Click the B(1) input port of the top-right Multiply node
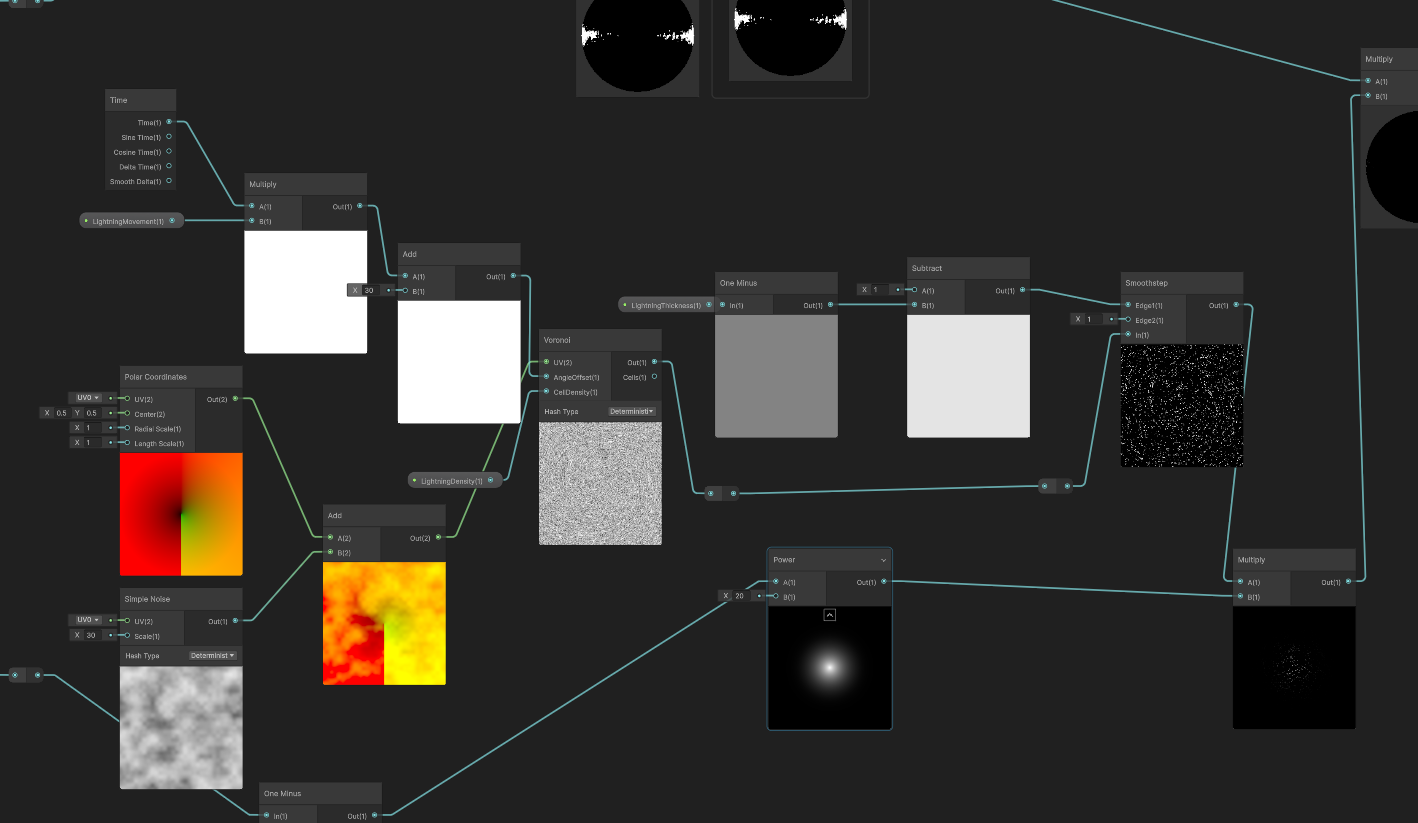Image resolution: width=1418 pixels, height=823 pixels. tap(1367, 95)
